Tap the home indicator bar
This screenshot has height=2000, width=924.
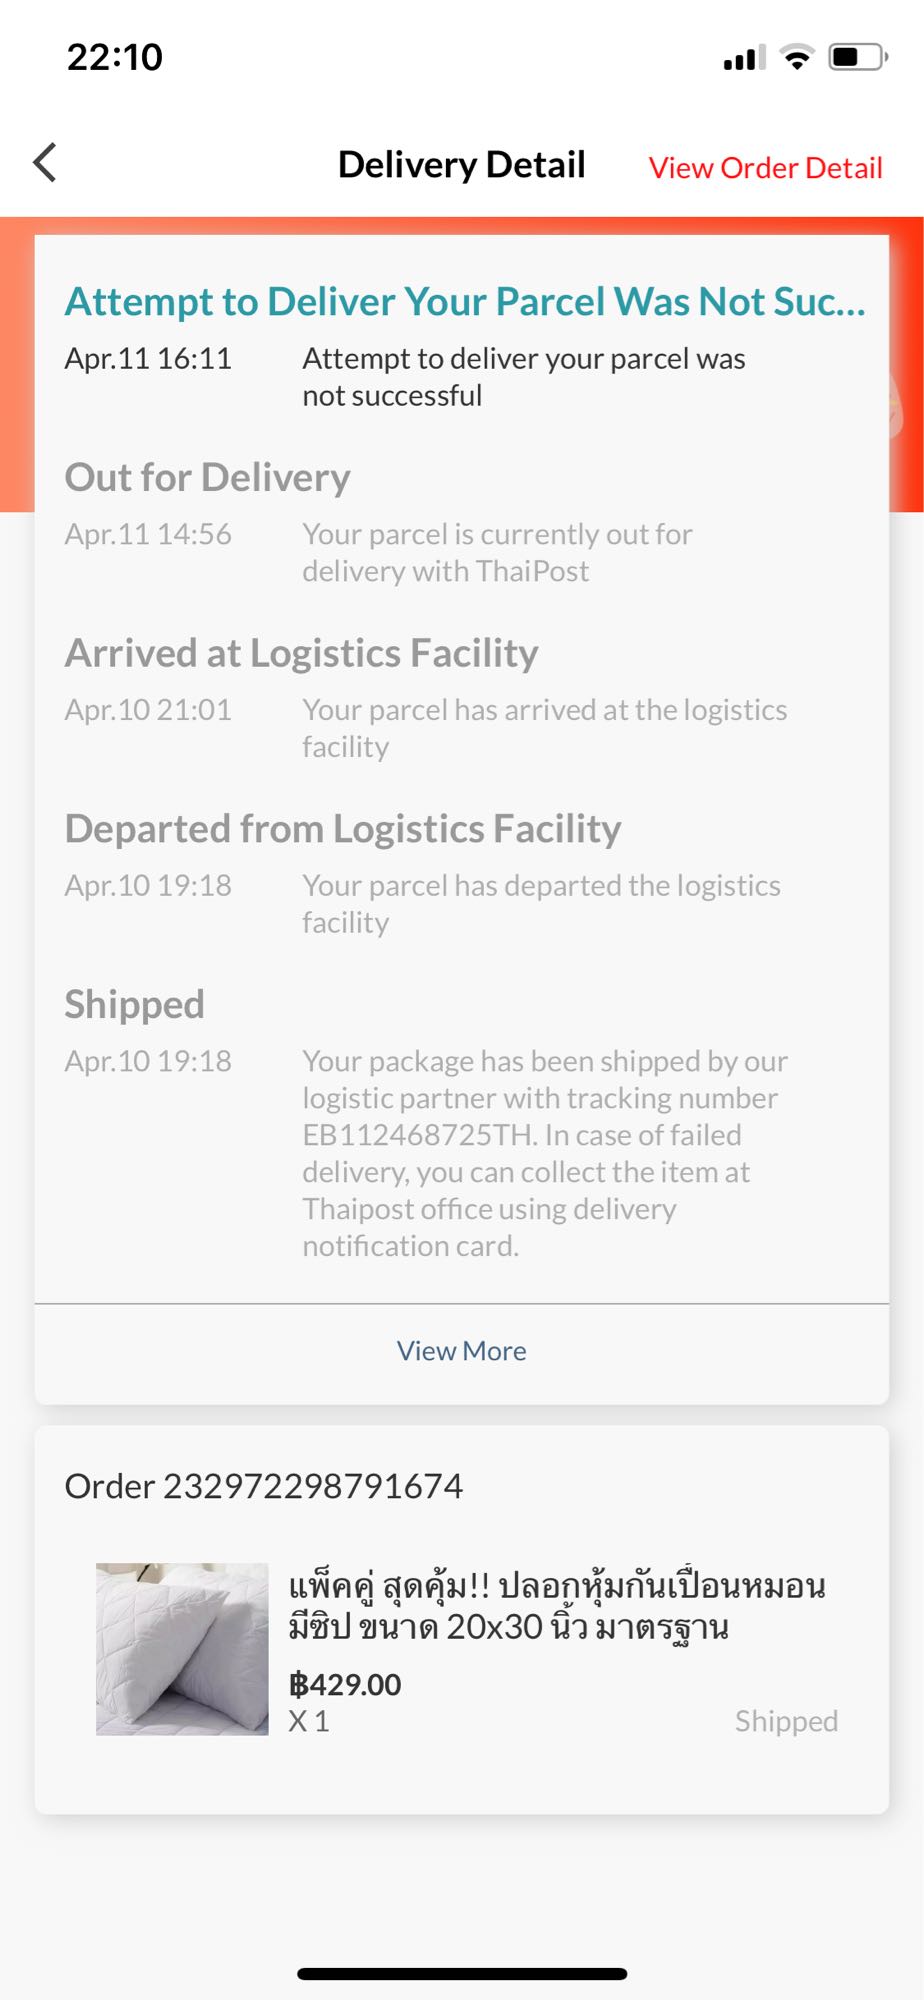[x=462, y=1974]
